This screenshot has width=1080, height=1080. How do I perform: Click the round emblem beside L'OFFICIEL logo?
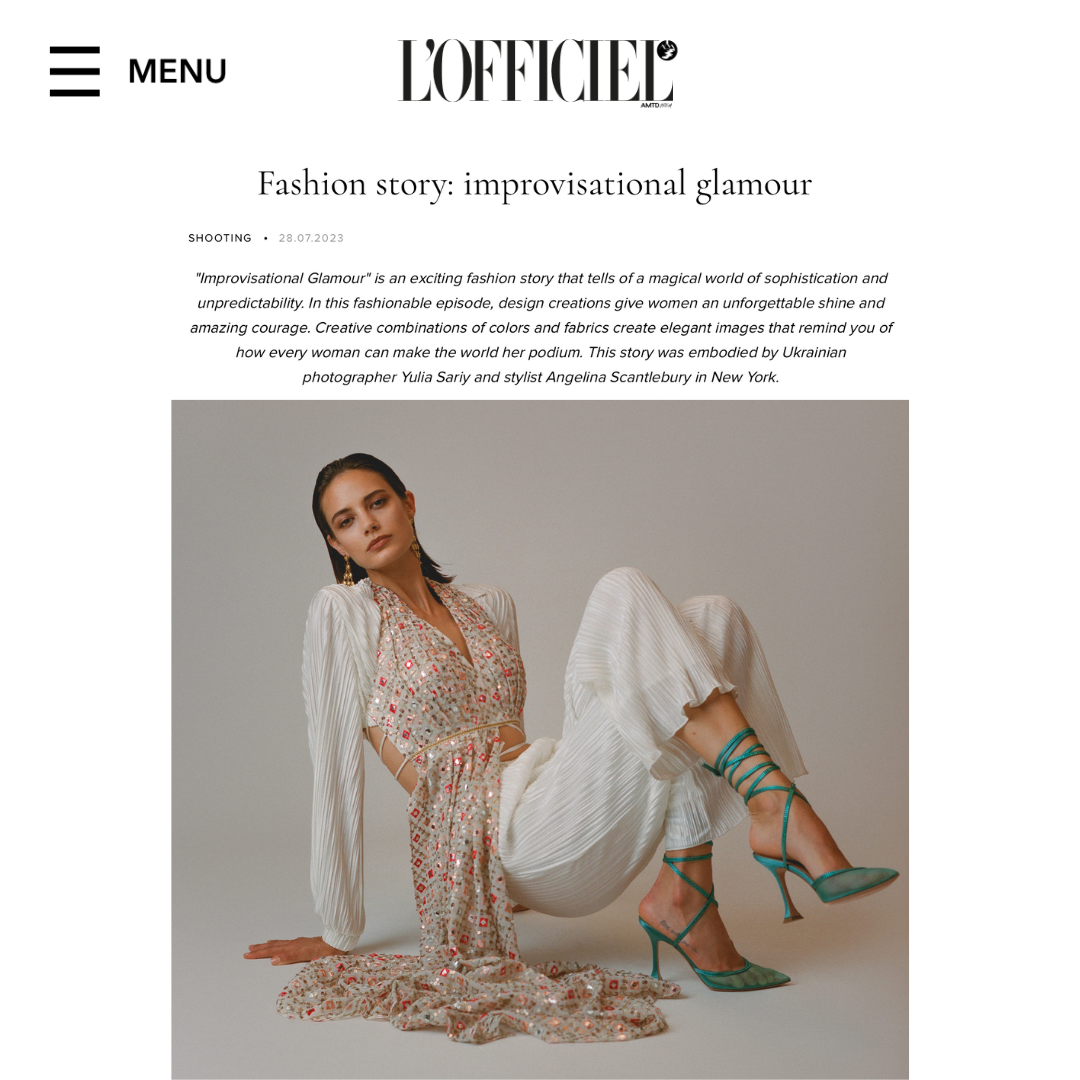pyautogui.click(x=666, y=51)
